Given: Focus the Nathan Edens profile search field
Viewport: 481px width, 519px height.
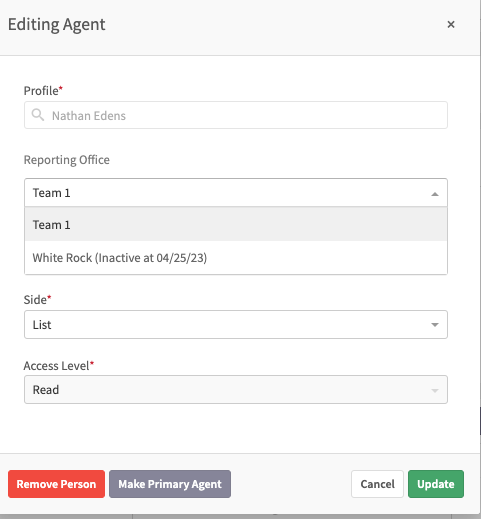Looking at the screenshot, I should pos(236,115).
